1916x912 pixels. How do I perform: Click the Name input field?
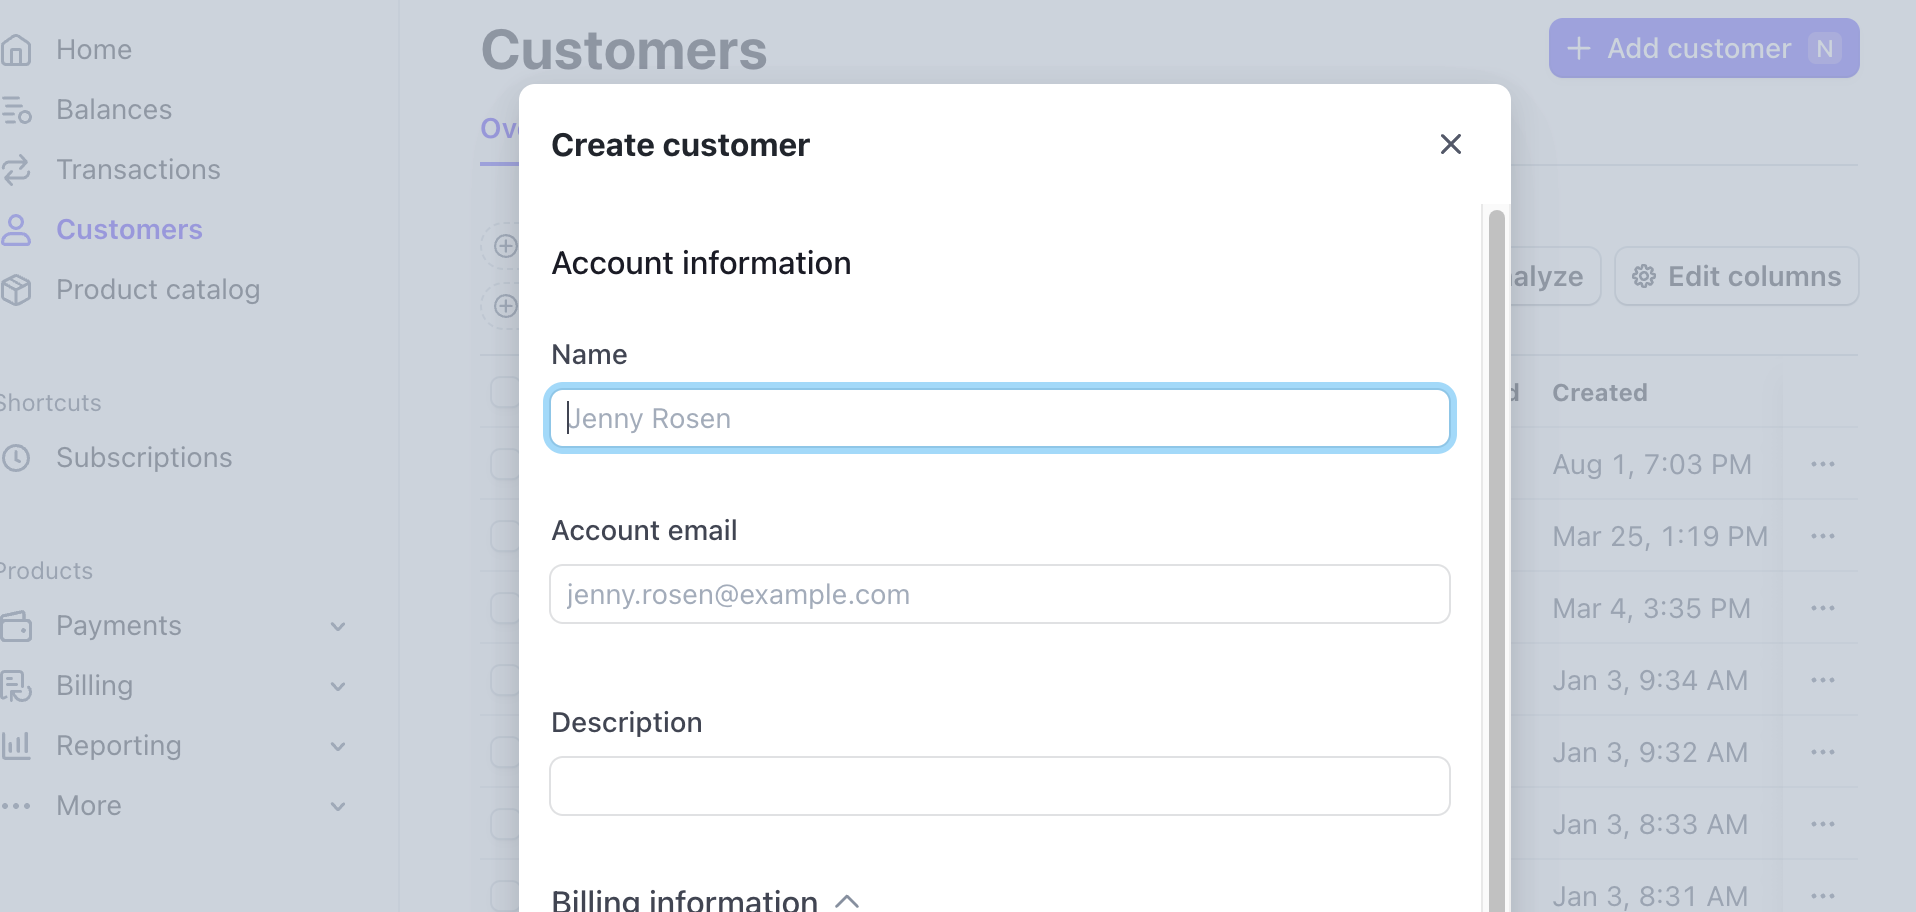point(1000,418)
